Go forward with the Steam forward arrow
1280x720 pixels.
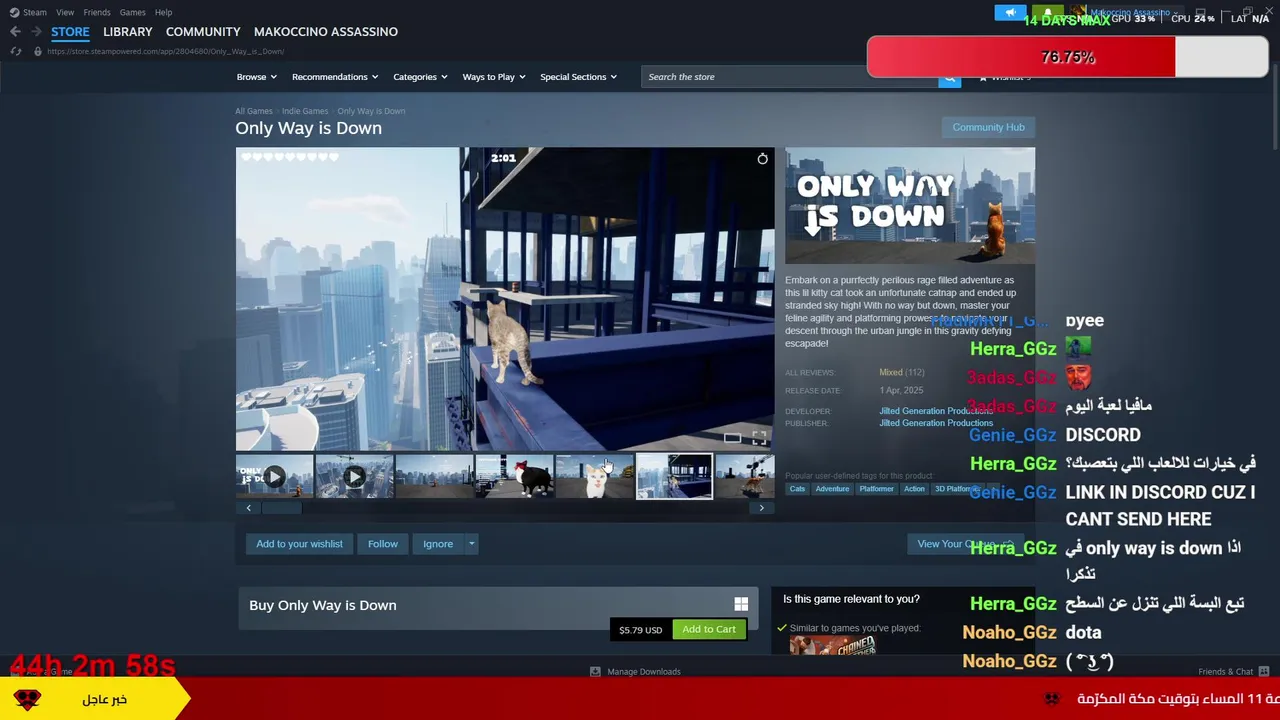coord(36,32)
